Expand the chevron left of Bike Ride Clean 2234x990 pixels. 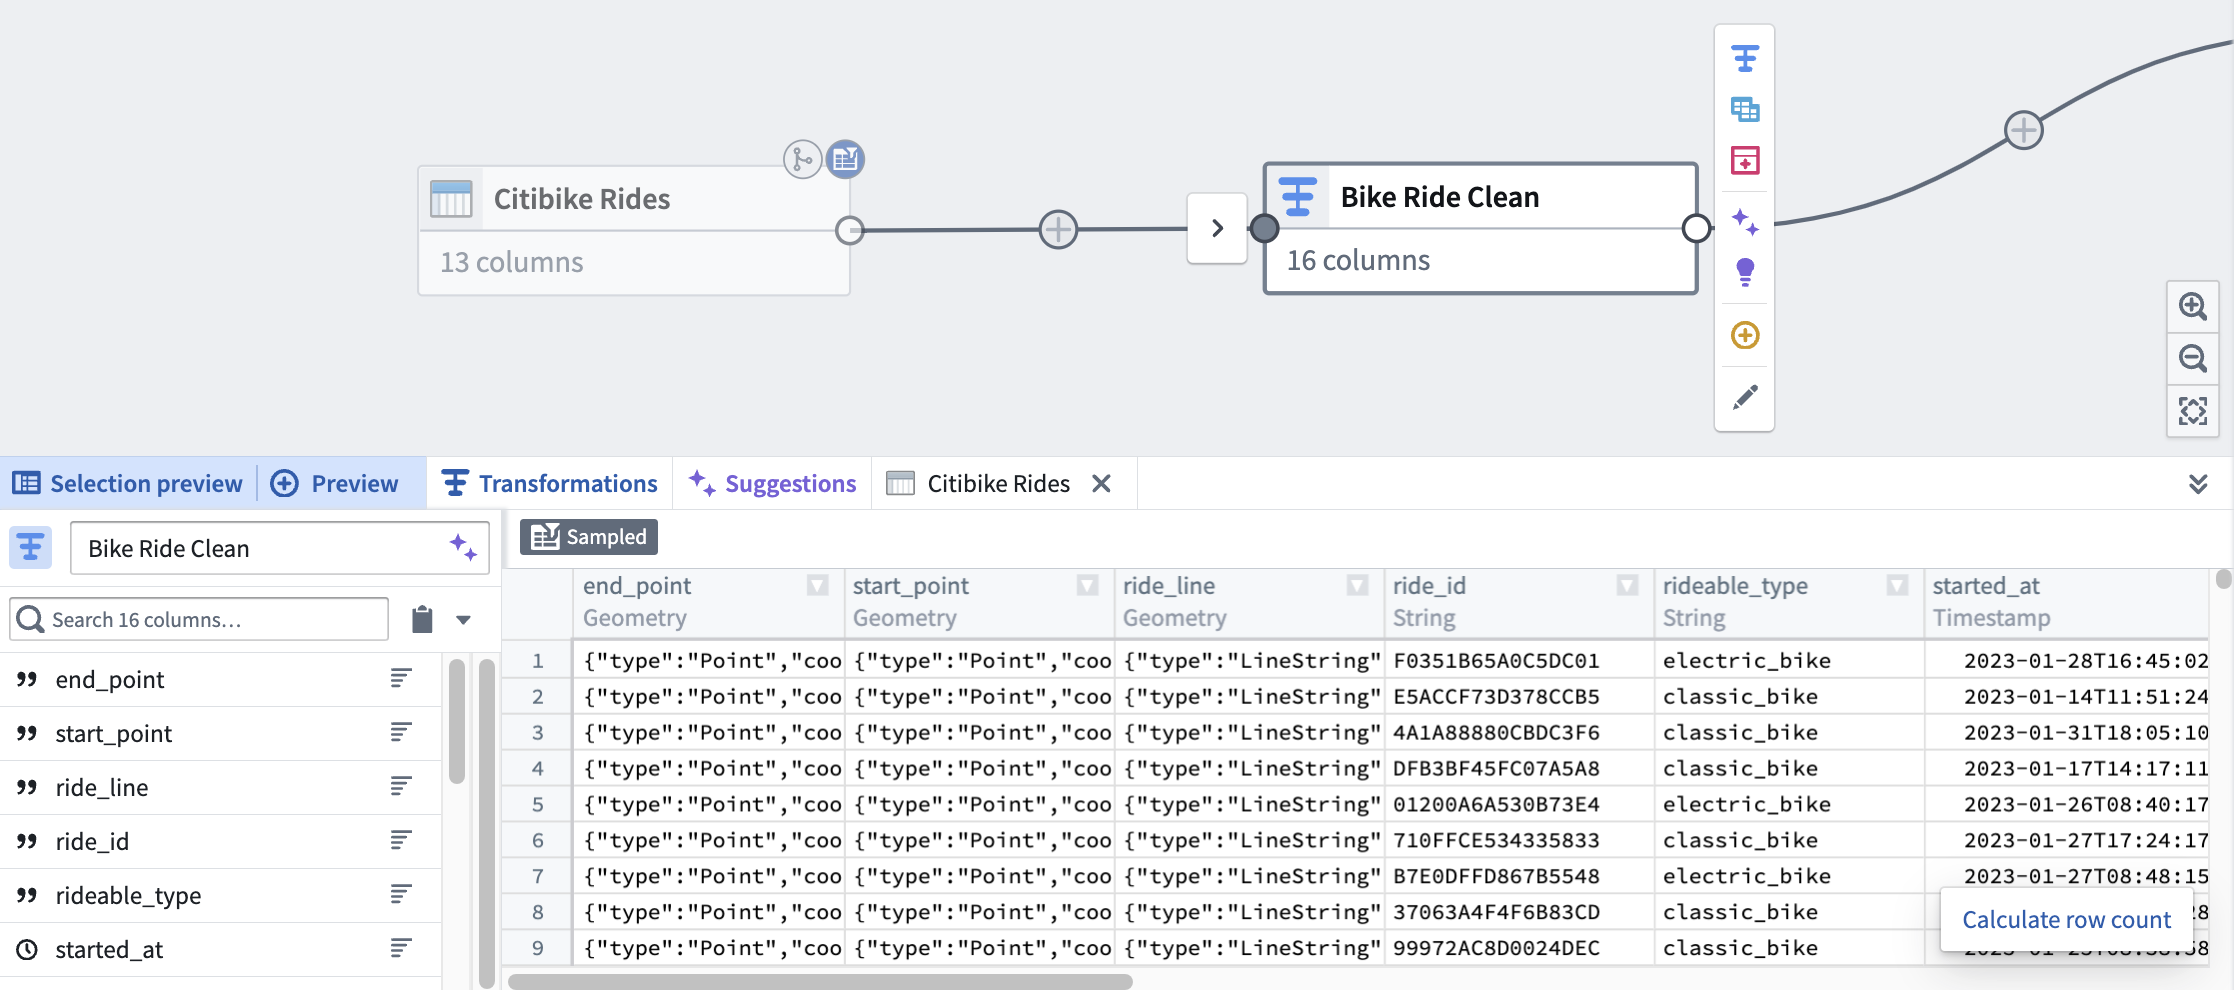1217,228
